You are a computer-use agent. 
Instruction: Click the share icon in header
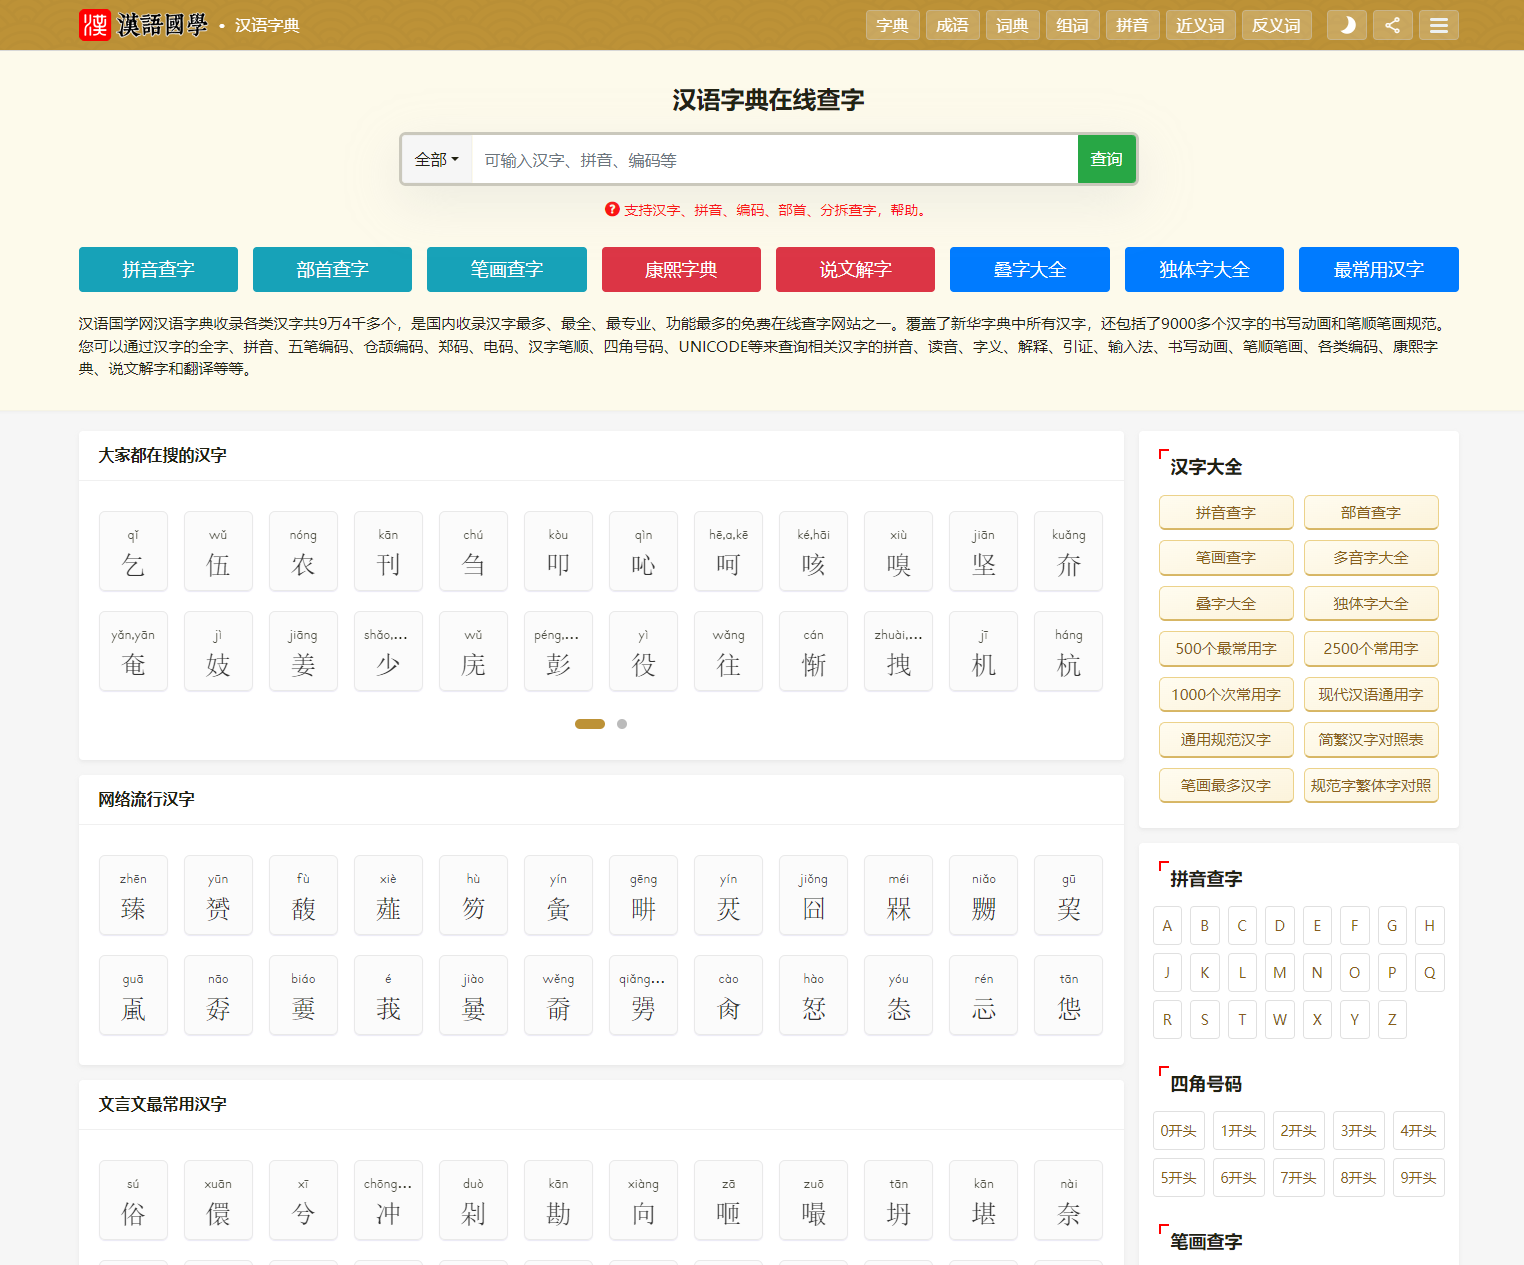[x=1392, y=25]
